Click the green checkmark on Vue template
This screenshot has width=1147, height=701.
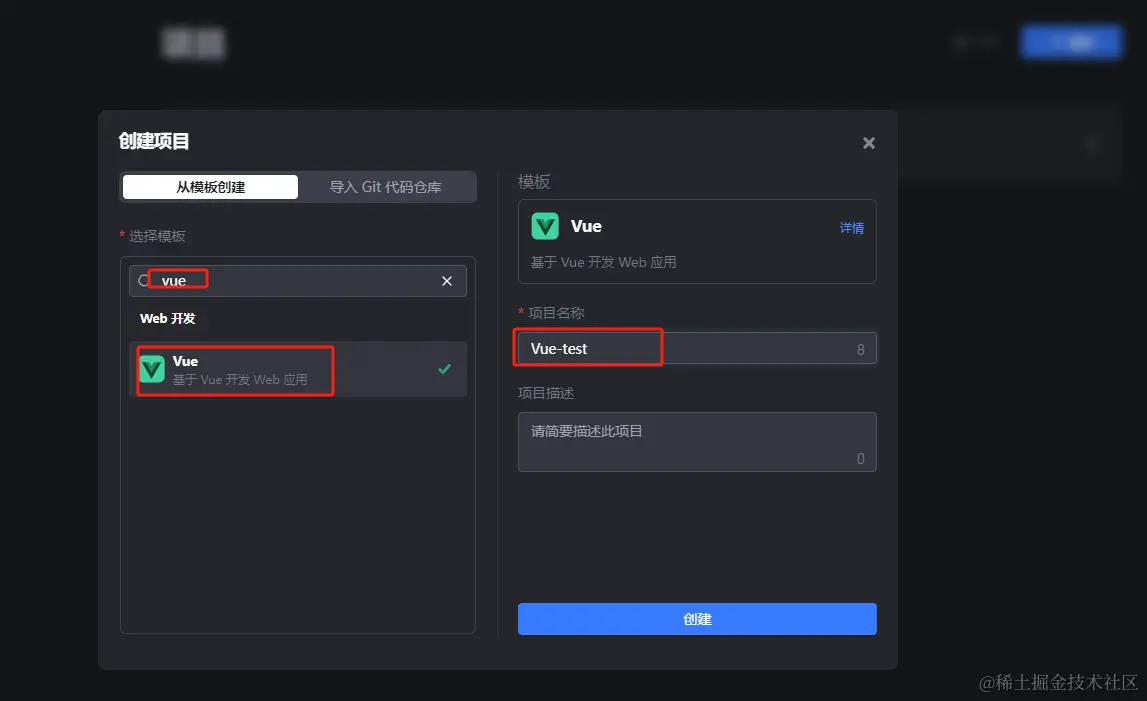click(445, 369)
